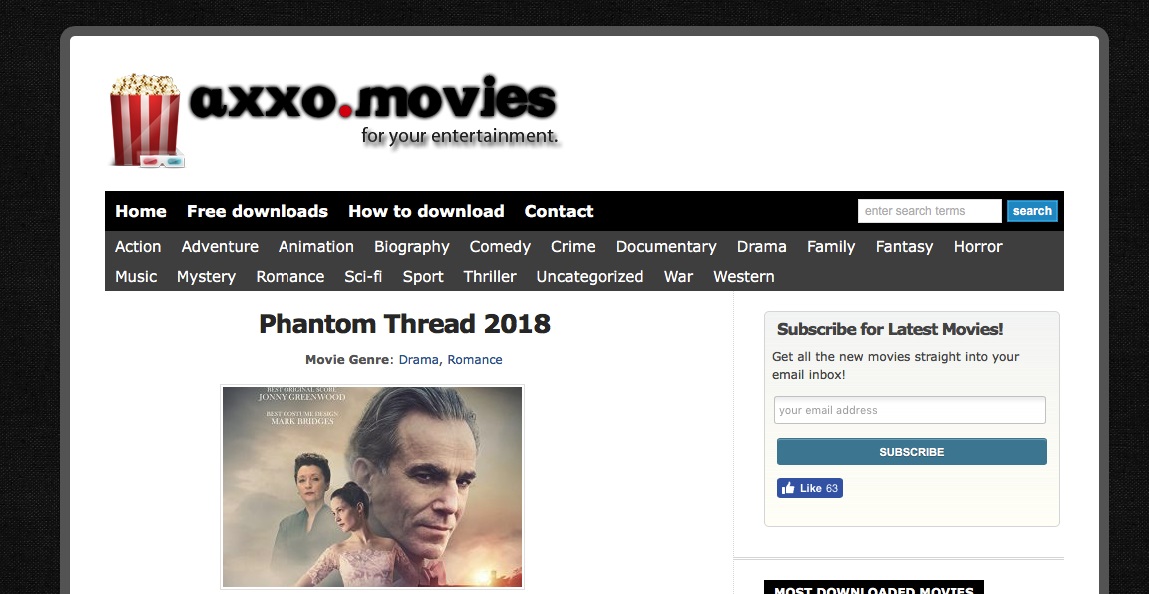The height and width of the screenshot is (594, 1149).
Task: Open the axxo.movies site logo banner
Action: coord(336,120)
